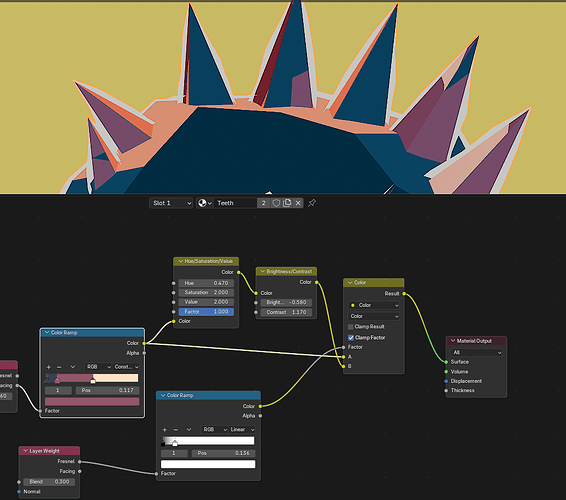
Task: Open Const... interpolation dropdown
Action: pyautogui.click(x=126, y=367)
